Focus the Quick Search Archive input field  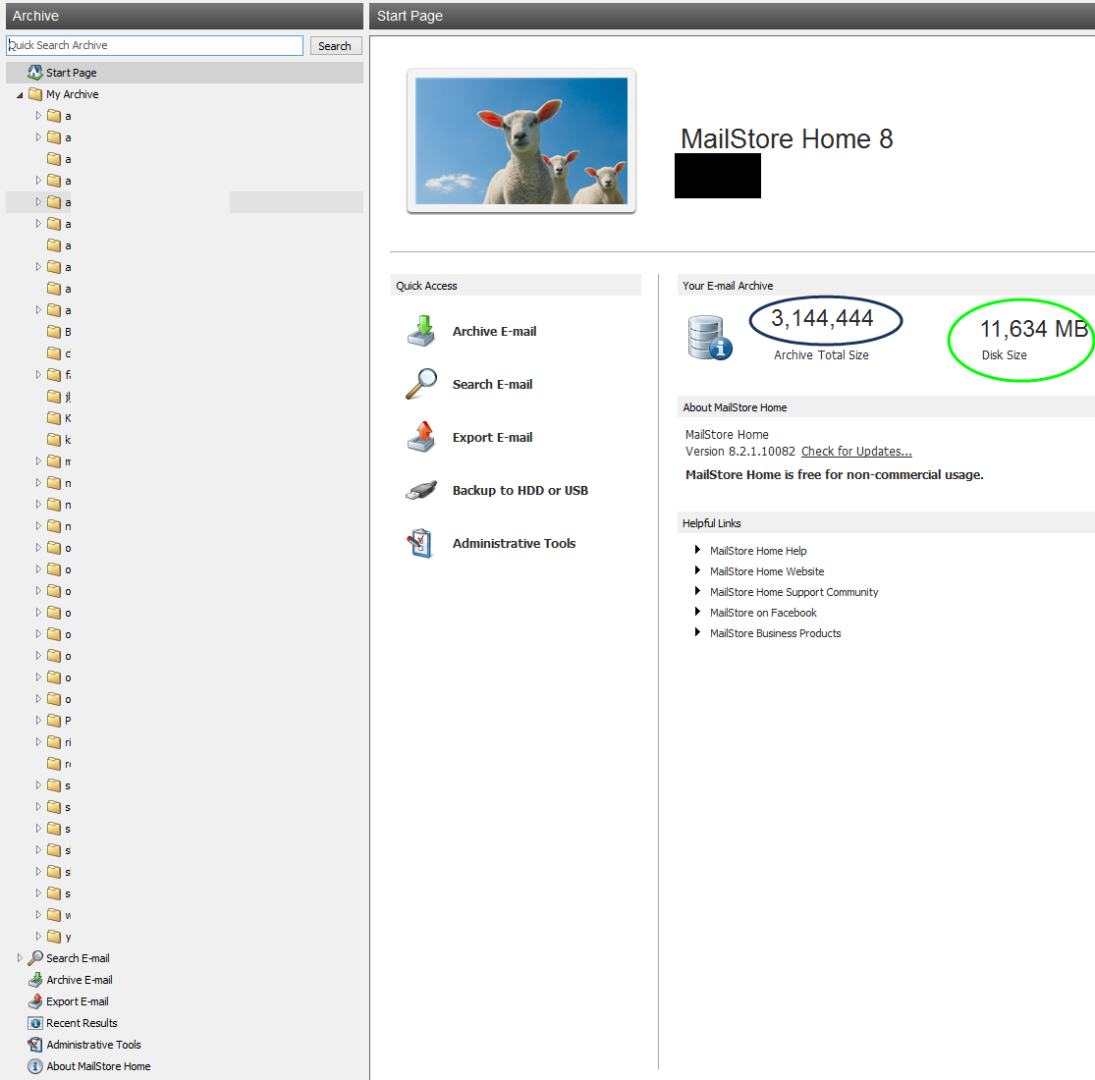pyautogui.click(x=154, y=45)
